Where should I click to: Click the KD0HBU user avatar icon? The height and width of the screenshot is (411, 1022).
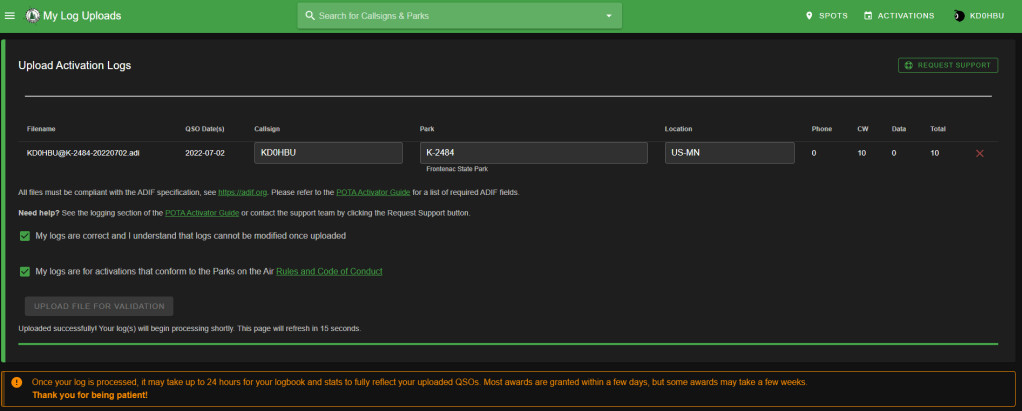coord(959,16)
